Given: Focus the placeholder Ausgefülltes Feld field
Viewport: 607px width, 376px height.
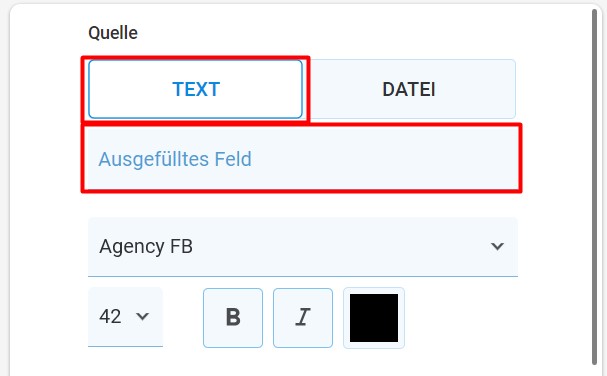Looking at the screenshot, I should 301,158.
